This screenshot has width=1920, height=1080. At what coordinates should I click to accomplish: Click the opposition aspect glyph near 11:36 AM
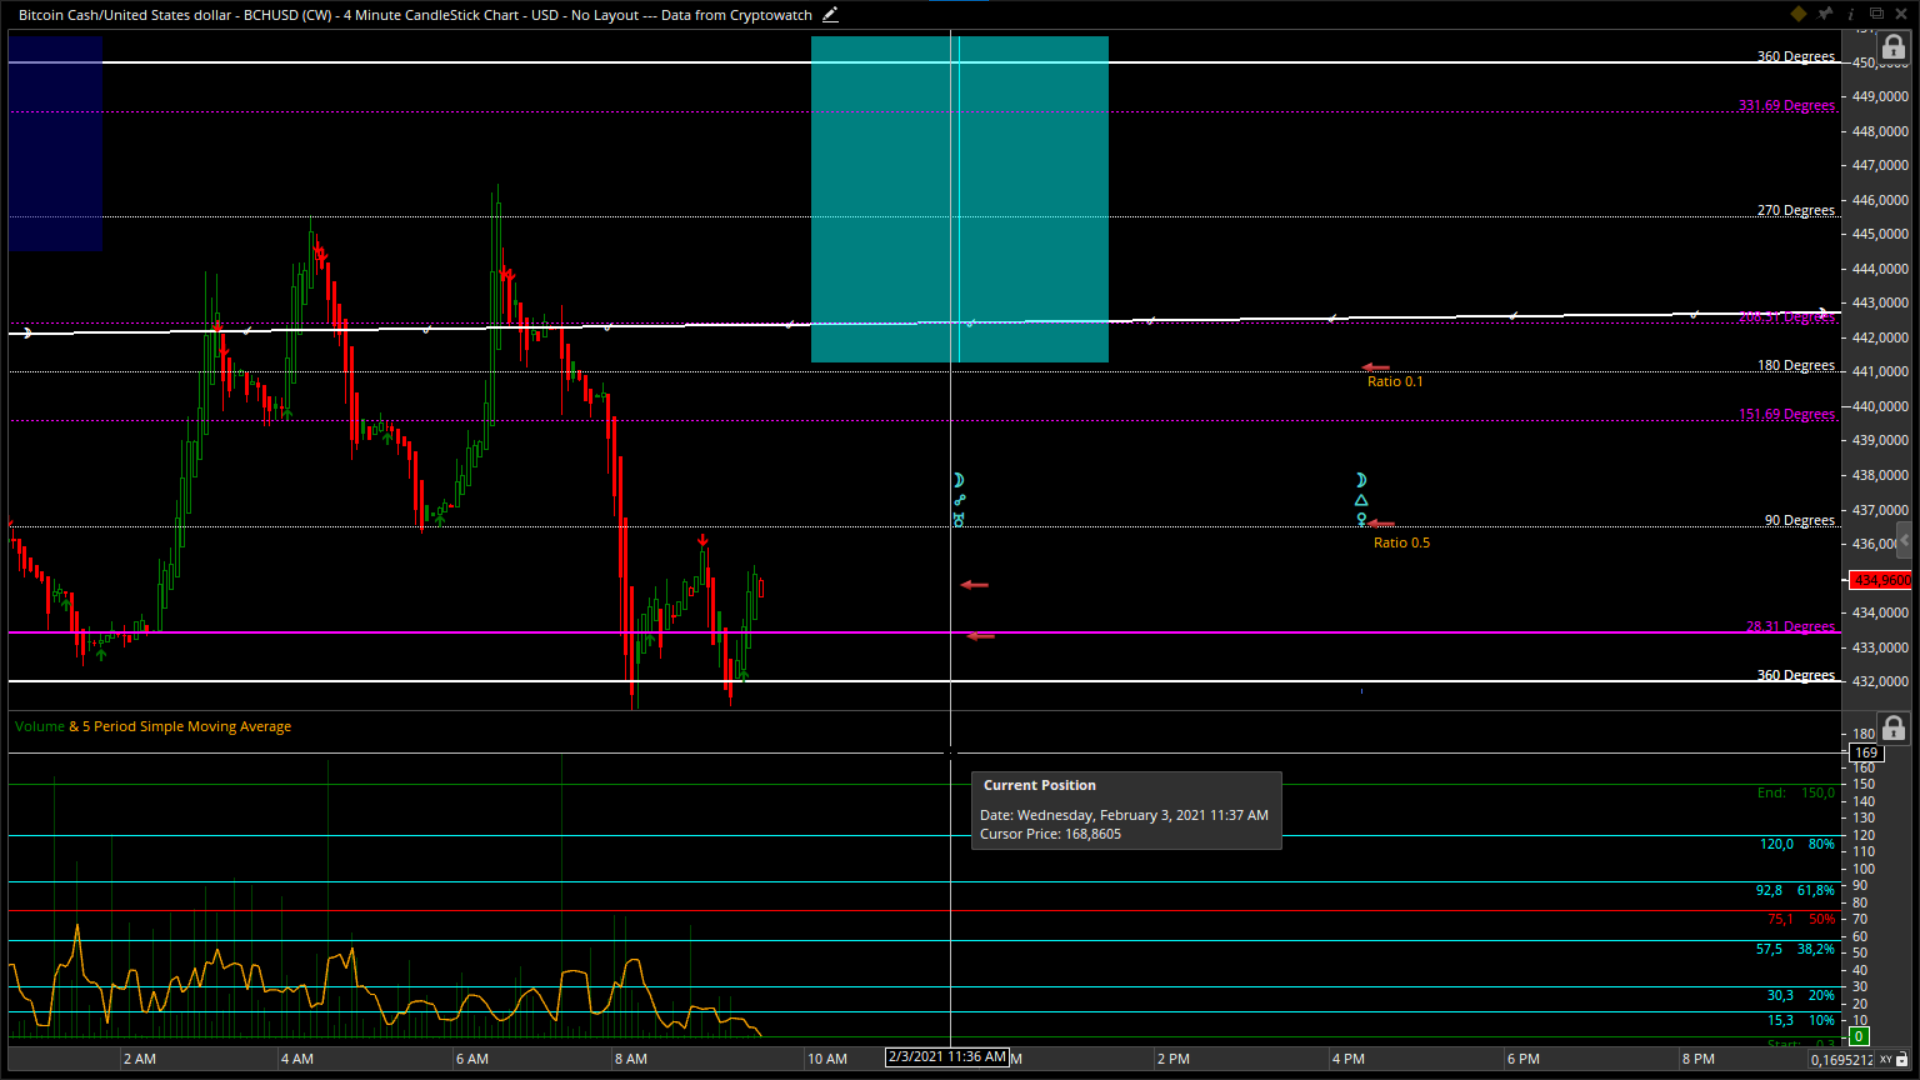coord(959,500)
